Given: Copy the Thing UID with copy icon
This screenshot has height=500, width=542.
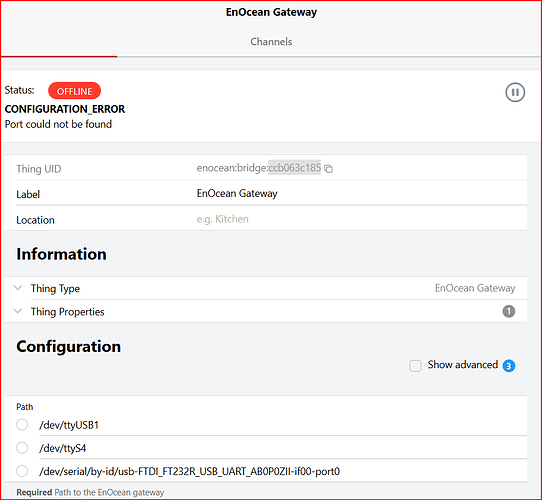Looking at the screenshot, I should [x=328, y=169].
